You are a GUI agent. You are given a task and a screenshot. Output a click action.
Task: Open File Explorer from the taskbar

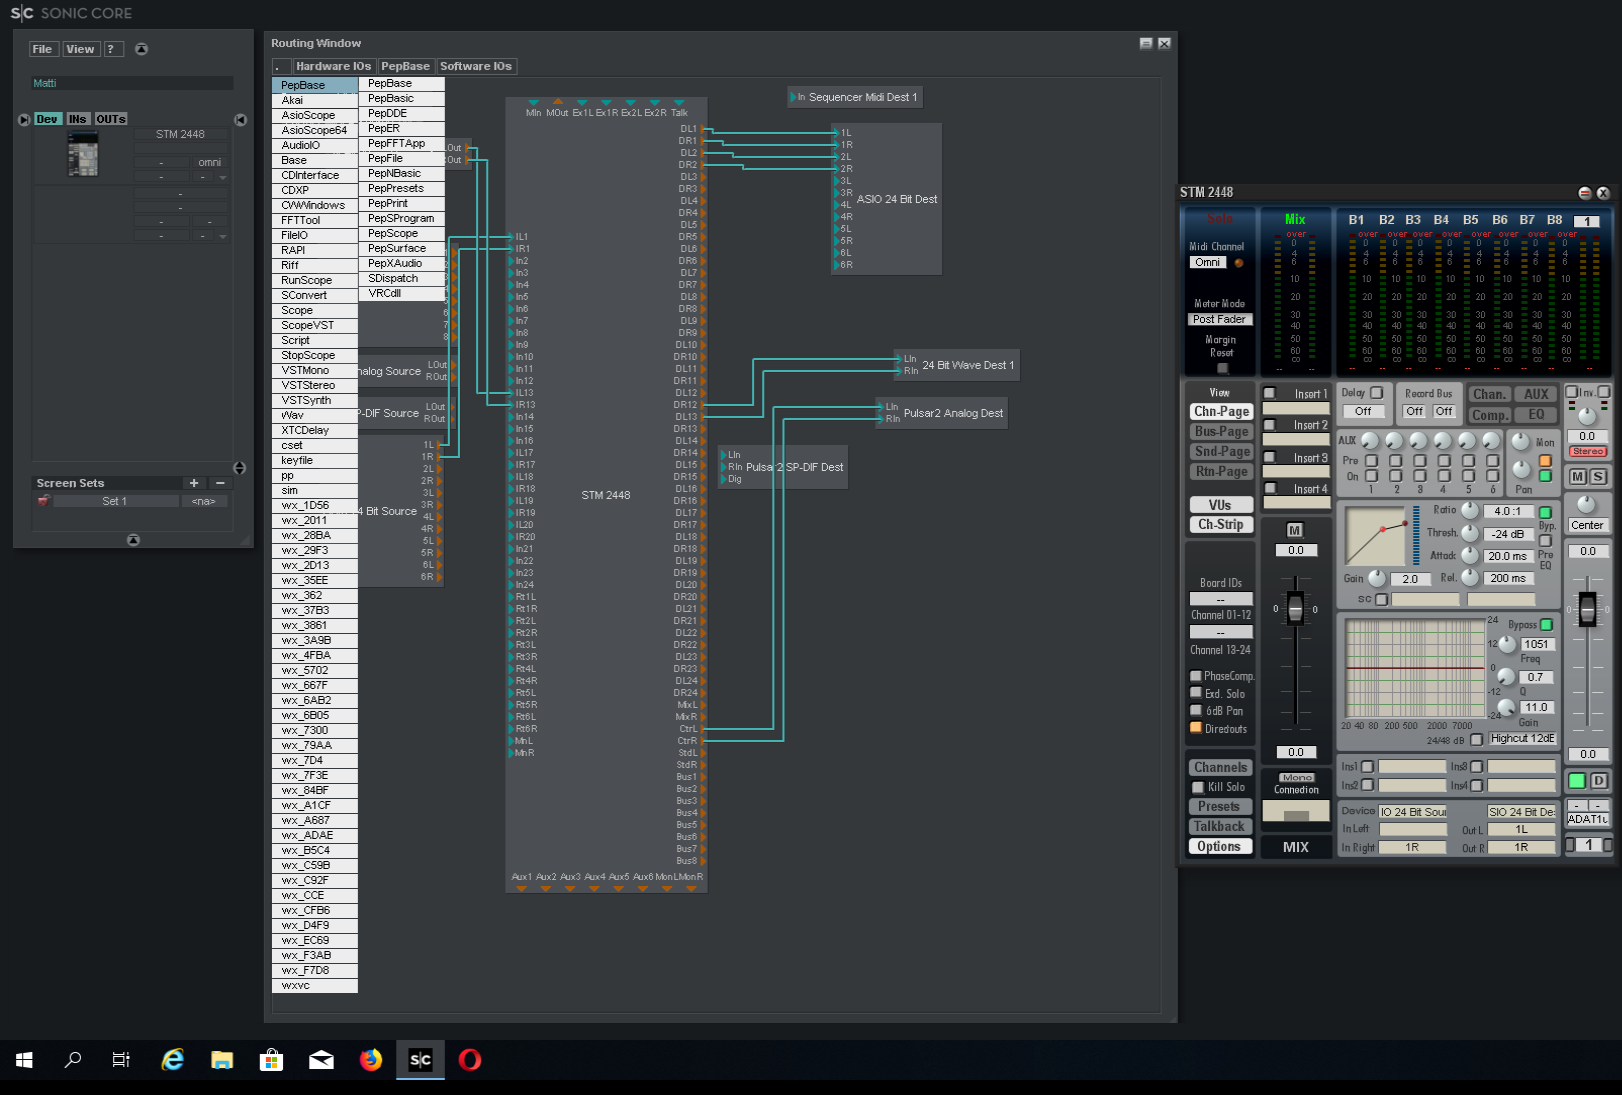222,1060
